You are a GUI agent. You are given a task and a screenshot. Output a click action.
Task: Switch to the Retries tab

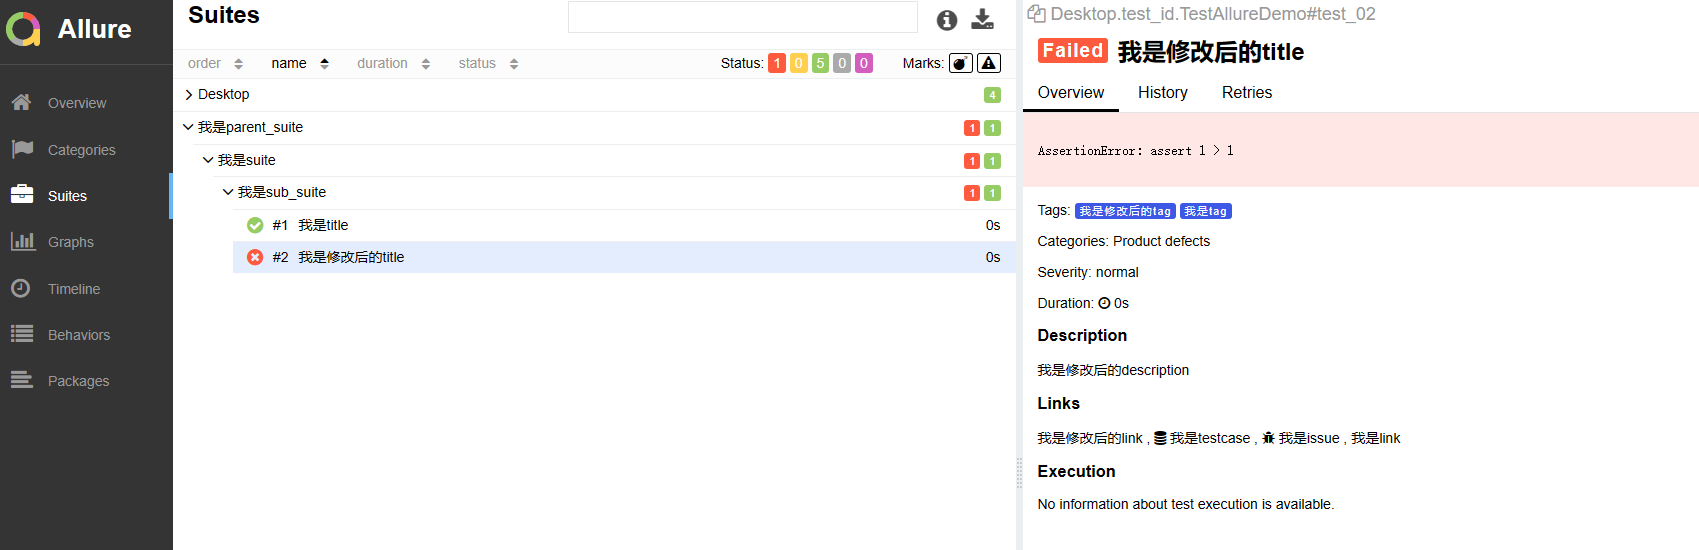point(1246,92)
